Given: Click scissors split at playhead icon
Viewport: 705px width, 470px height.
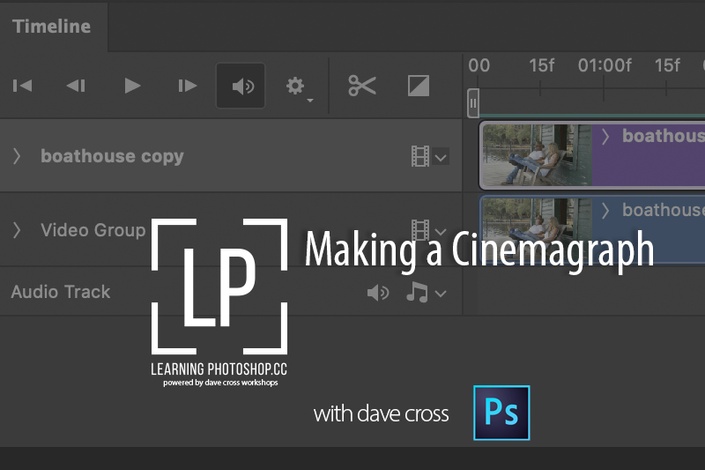Looking at the screenshot, I should coord(362,85).
